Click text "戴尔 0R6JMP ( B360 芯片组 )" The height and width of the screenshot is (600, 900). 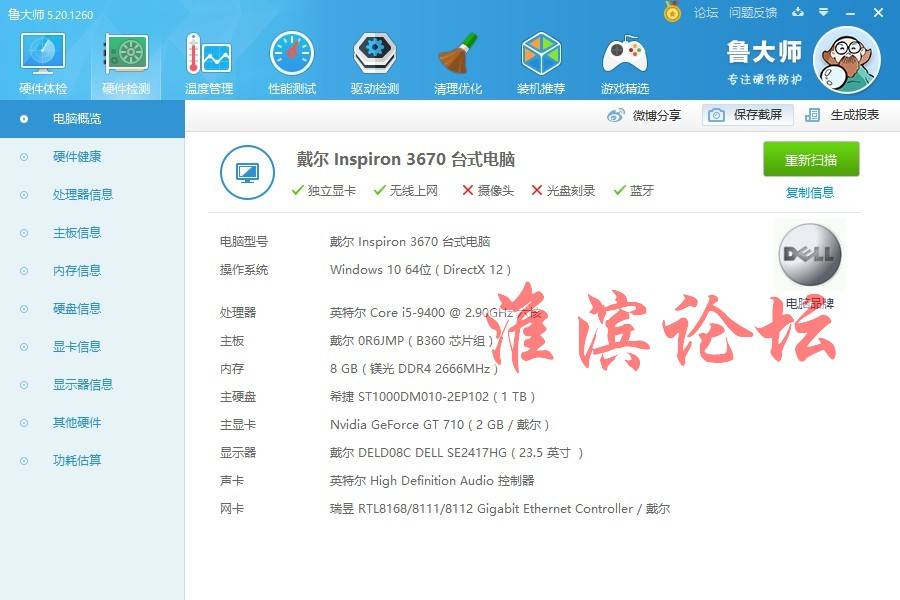(411, 341)
